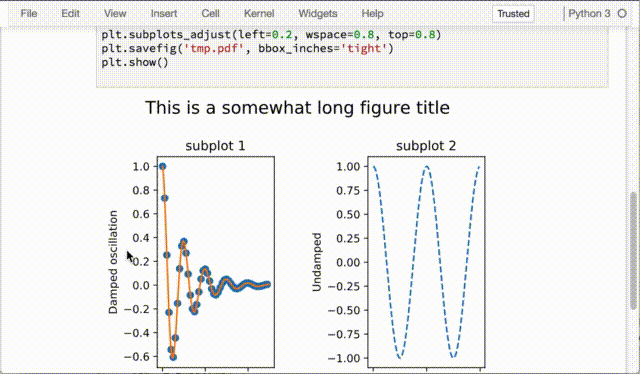Click the figure title 'This is a somewhat long figure title'
Viewport: 640px width, 374px height.
point(297,108)
